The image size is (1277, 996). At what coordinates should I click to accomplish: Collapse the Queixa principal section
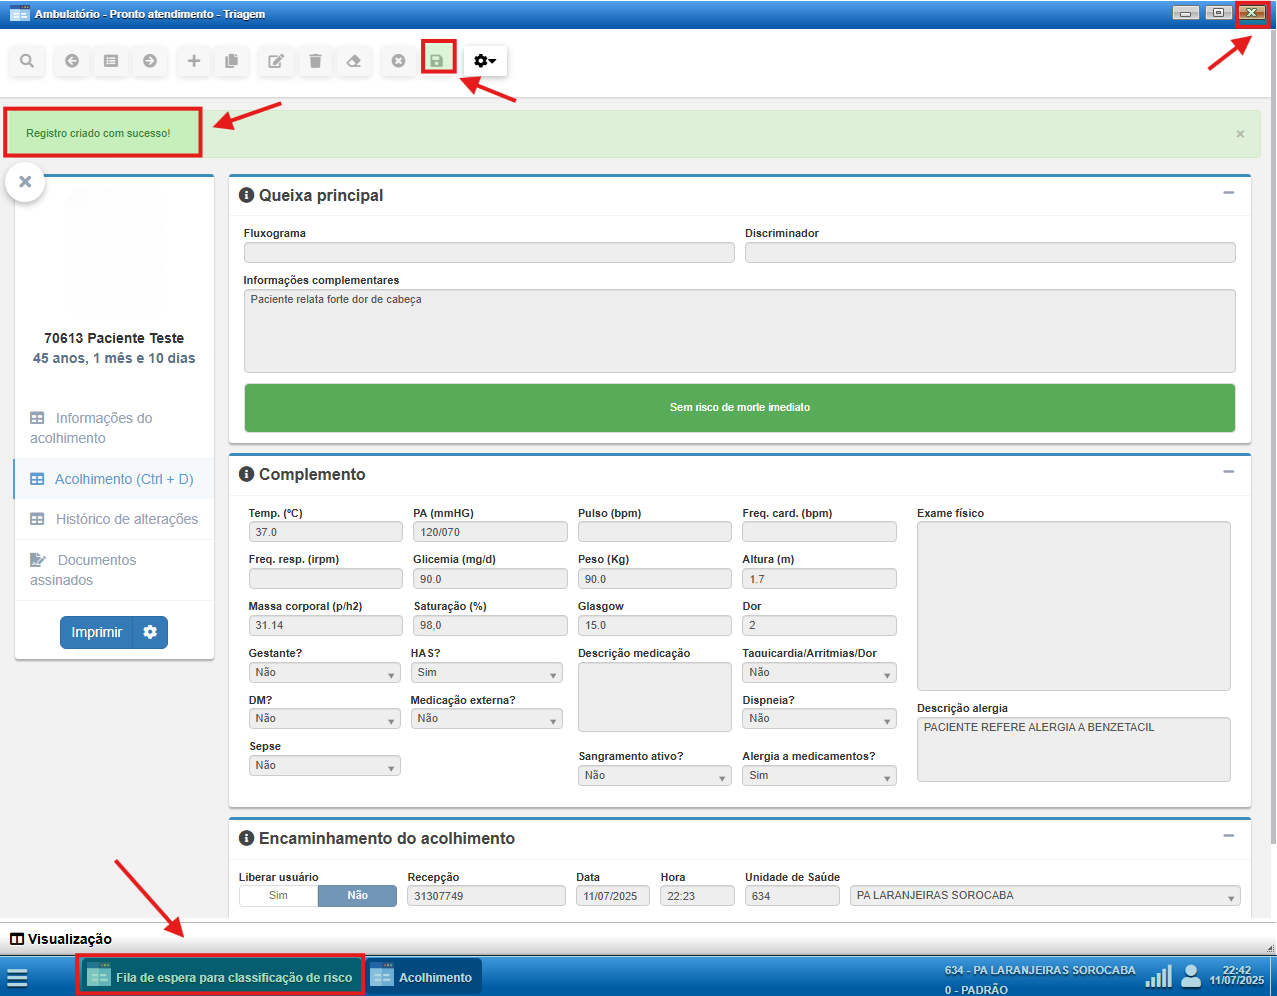pyautogui.click(x=1229, y=193)
